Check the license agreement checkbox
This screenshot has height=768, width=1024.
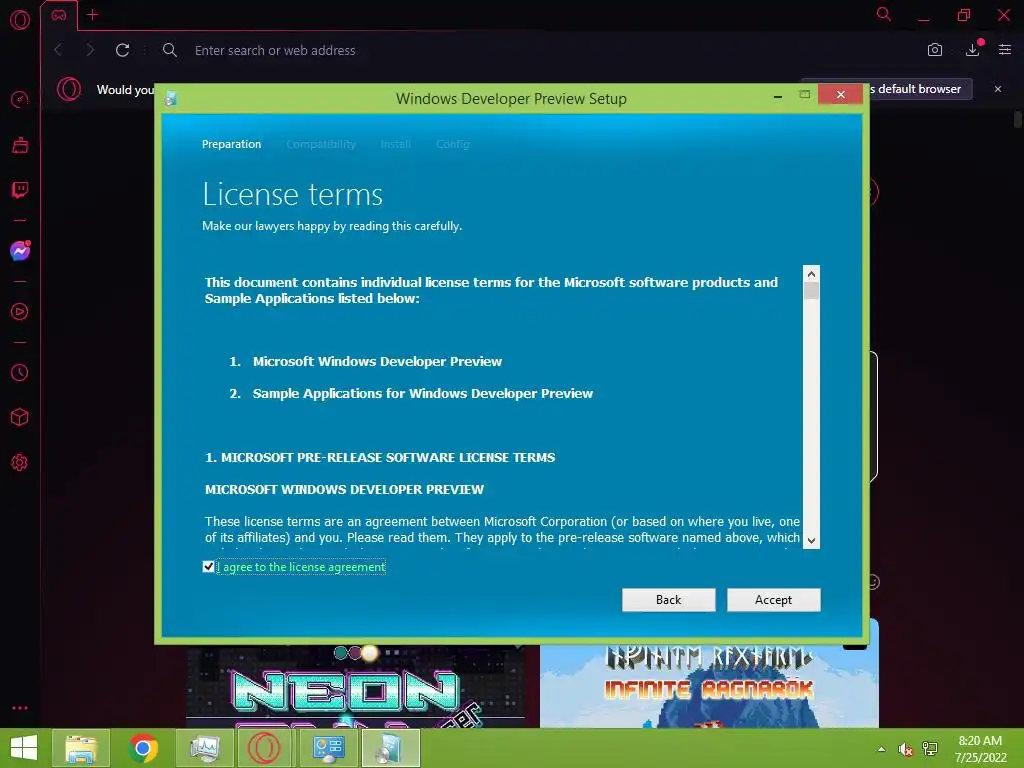(208, 566)
